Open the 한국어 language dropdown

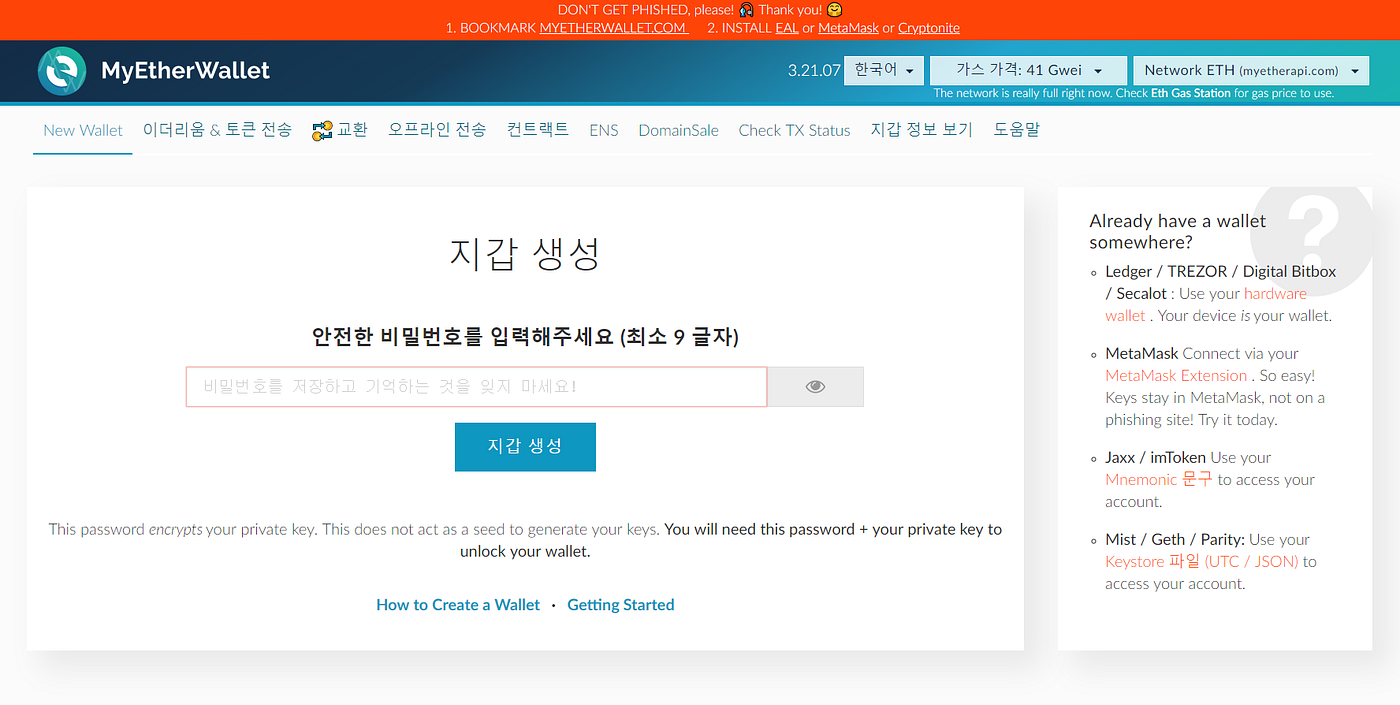point(884,70)
